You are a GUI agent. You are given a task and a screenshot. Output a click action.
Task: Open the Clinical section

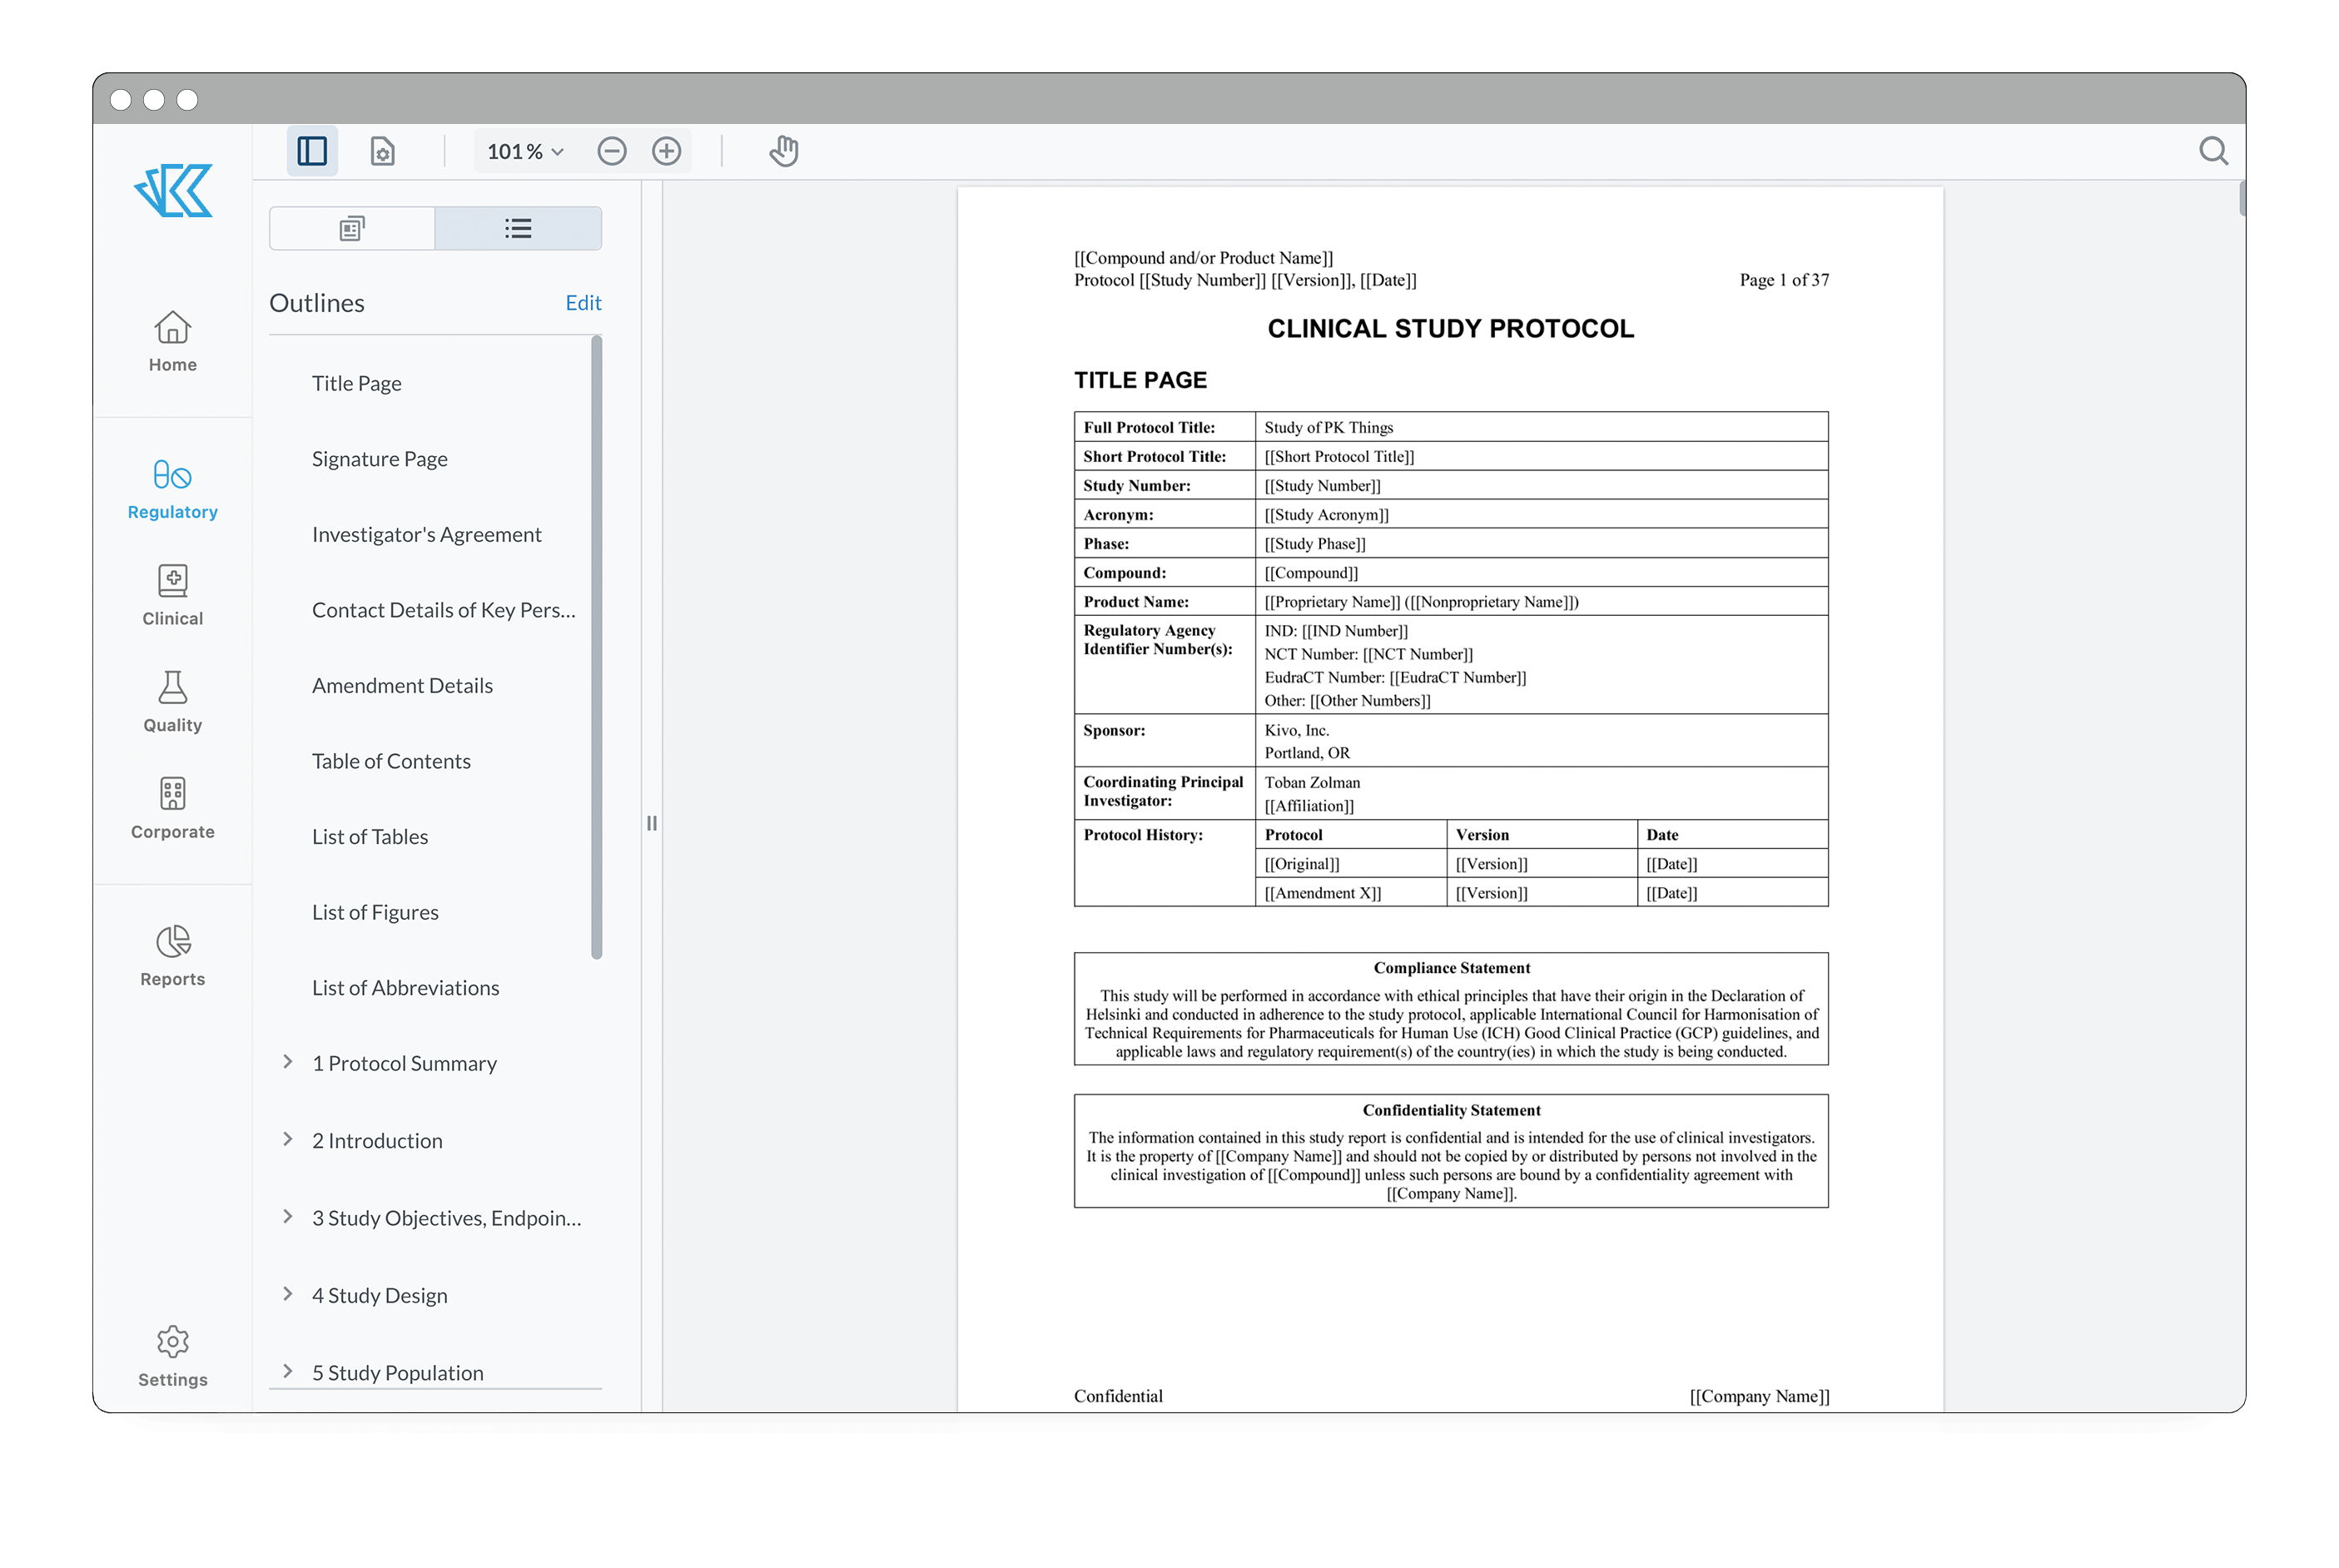pyautogui.click(x=172, y=596)
